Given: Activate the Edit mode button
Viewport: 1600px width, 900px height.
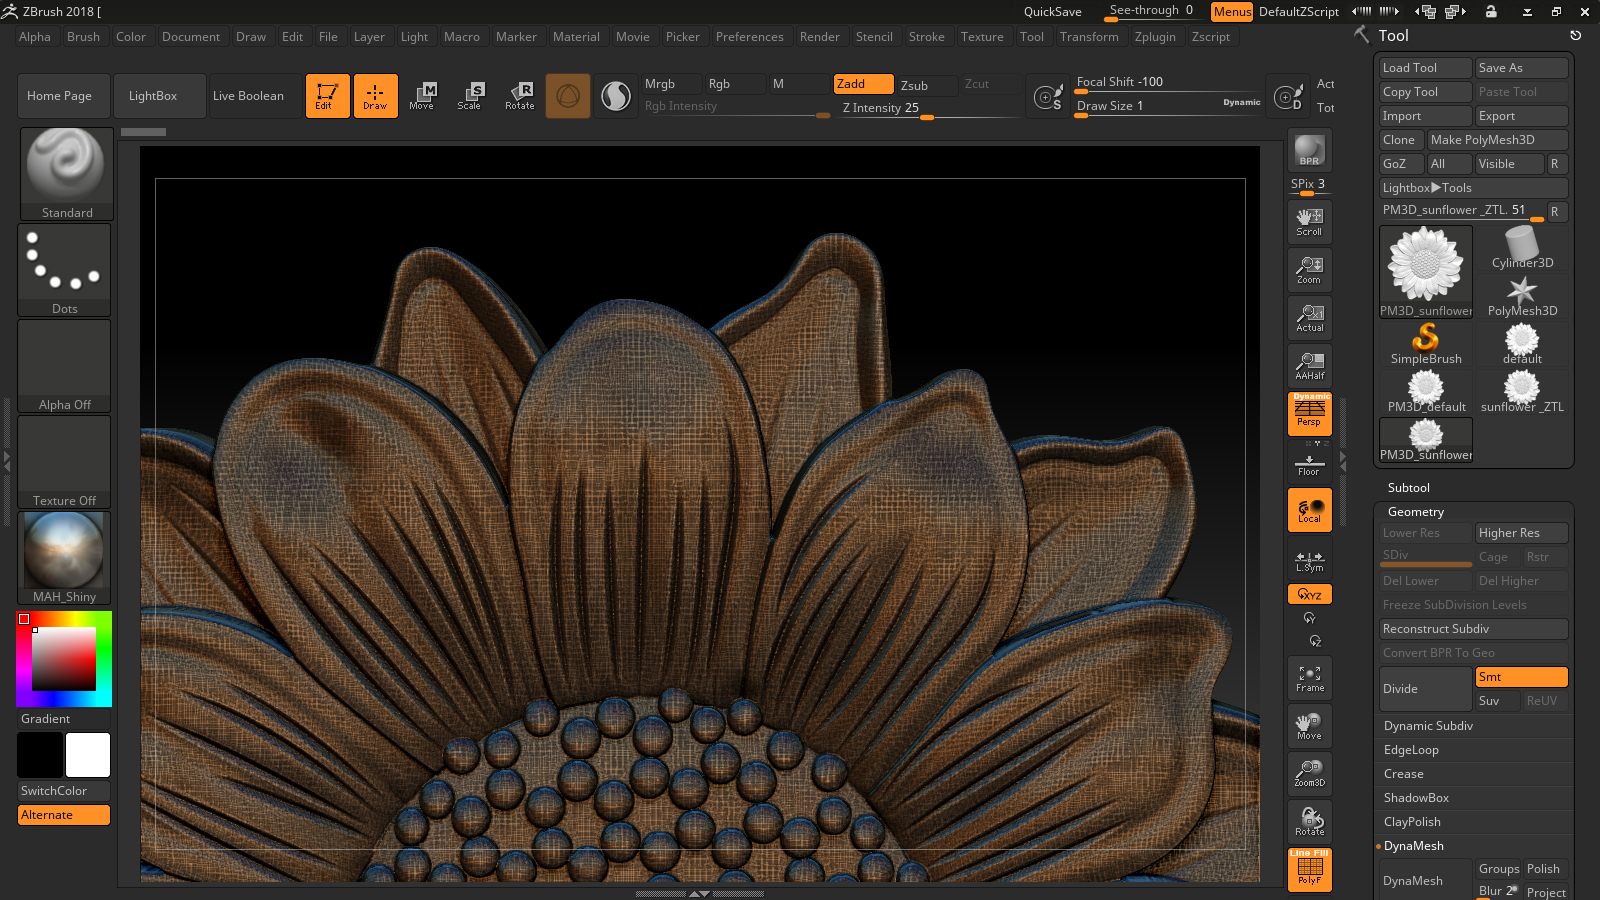Looking at the screenshot, I should pyautogui.click(x=327, y=96).
